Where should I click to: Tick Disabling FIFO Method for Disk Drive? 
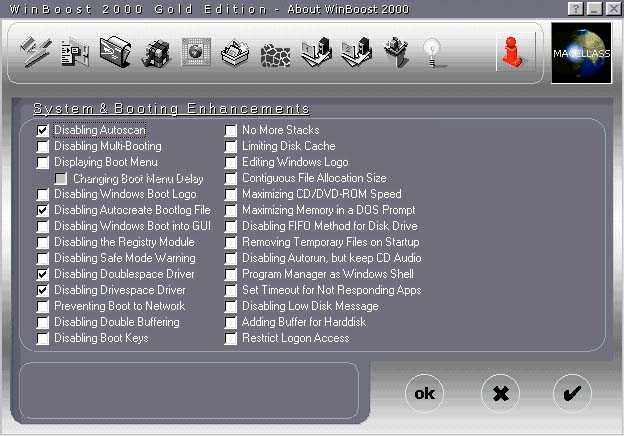point(230,226)
